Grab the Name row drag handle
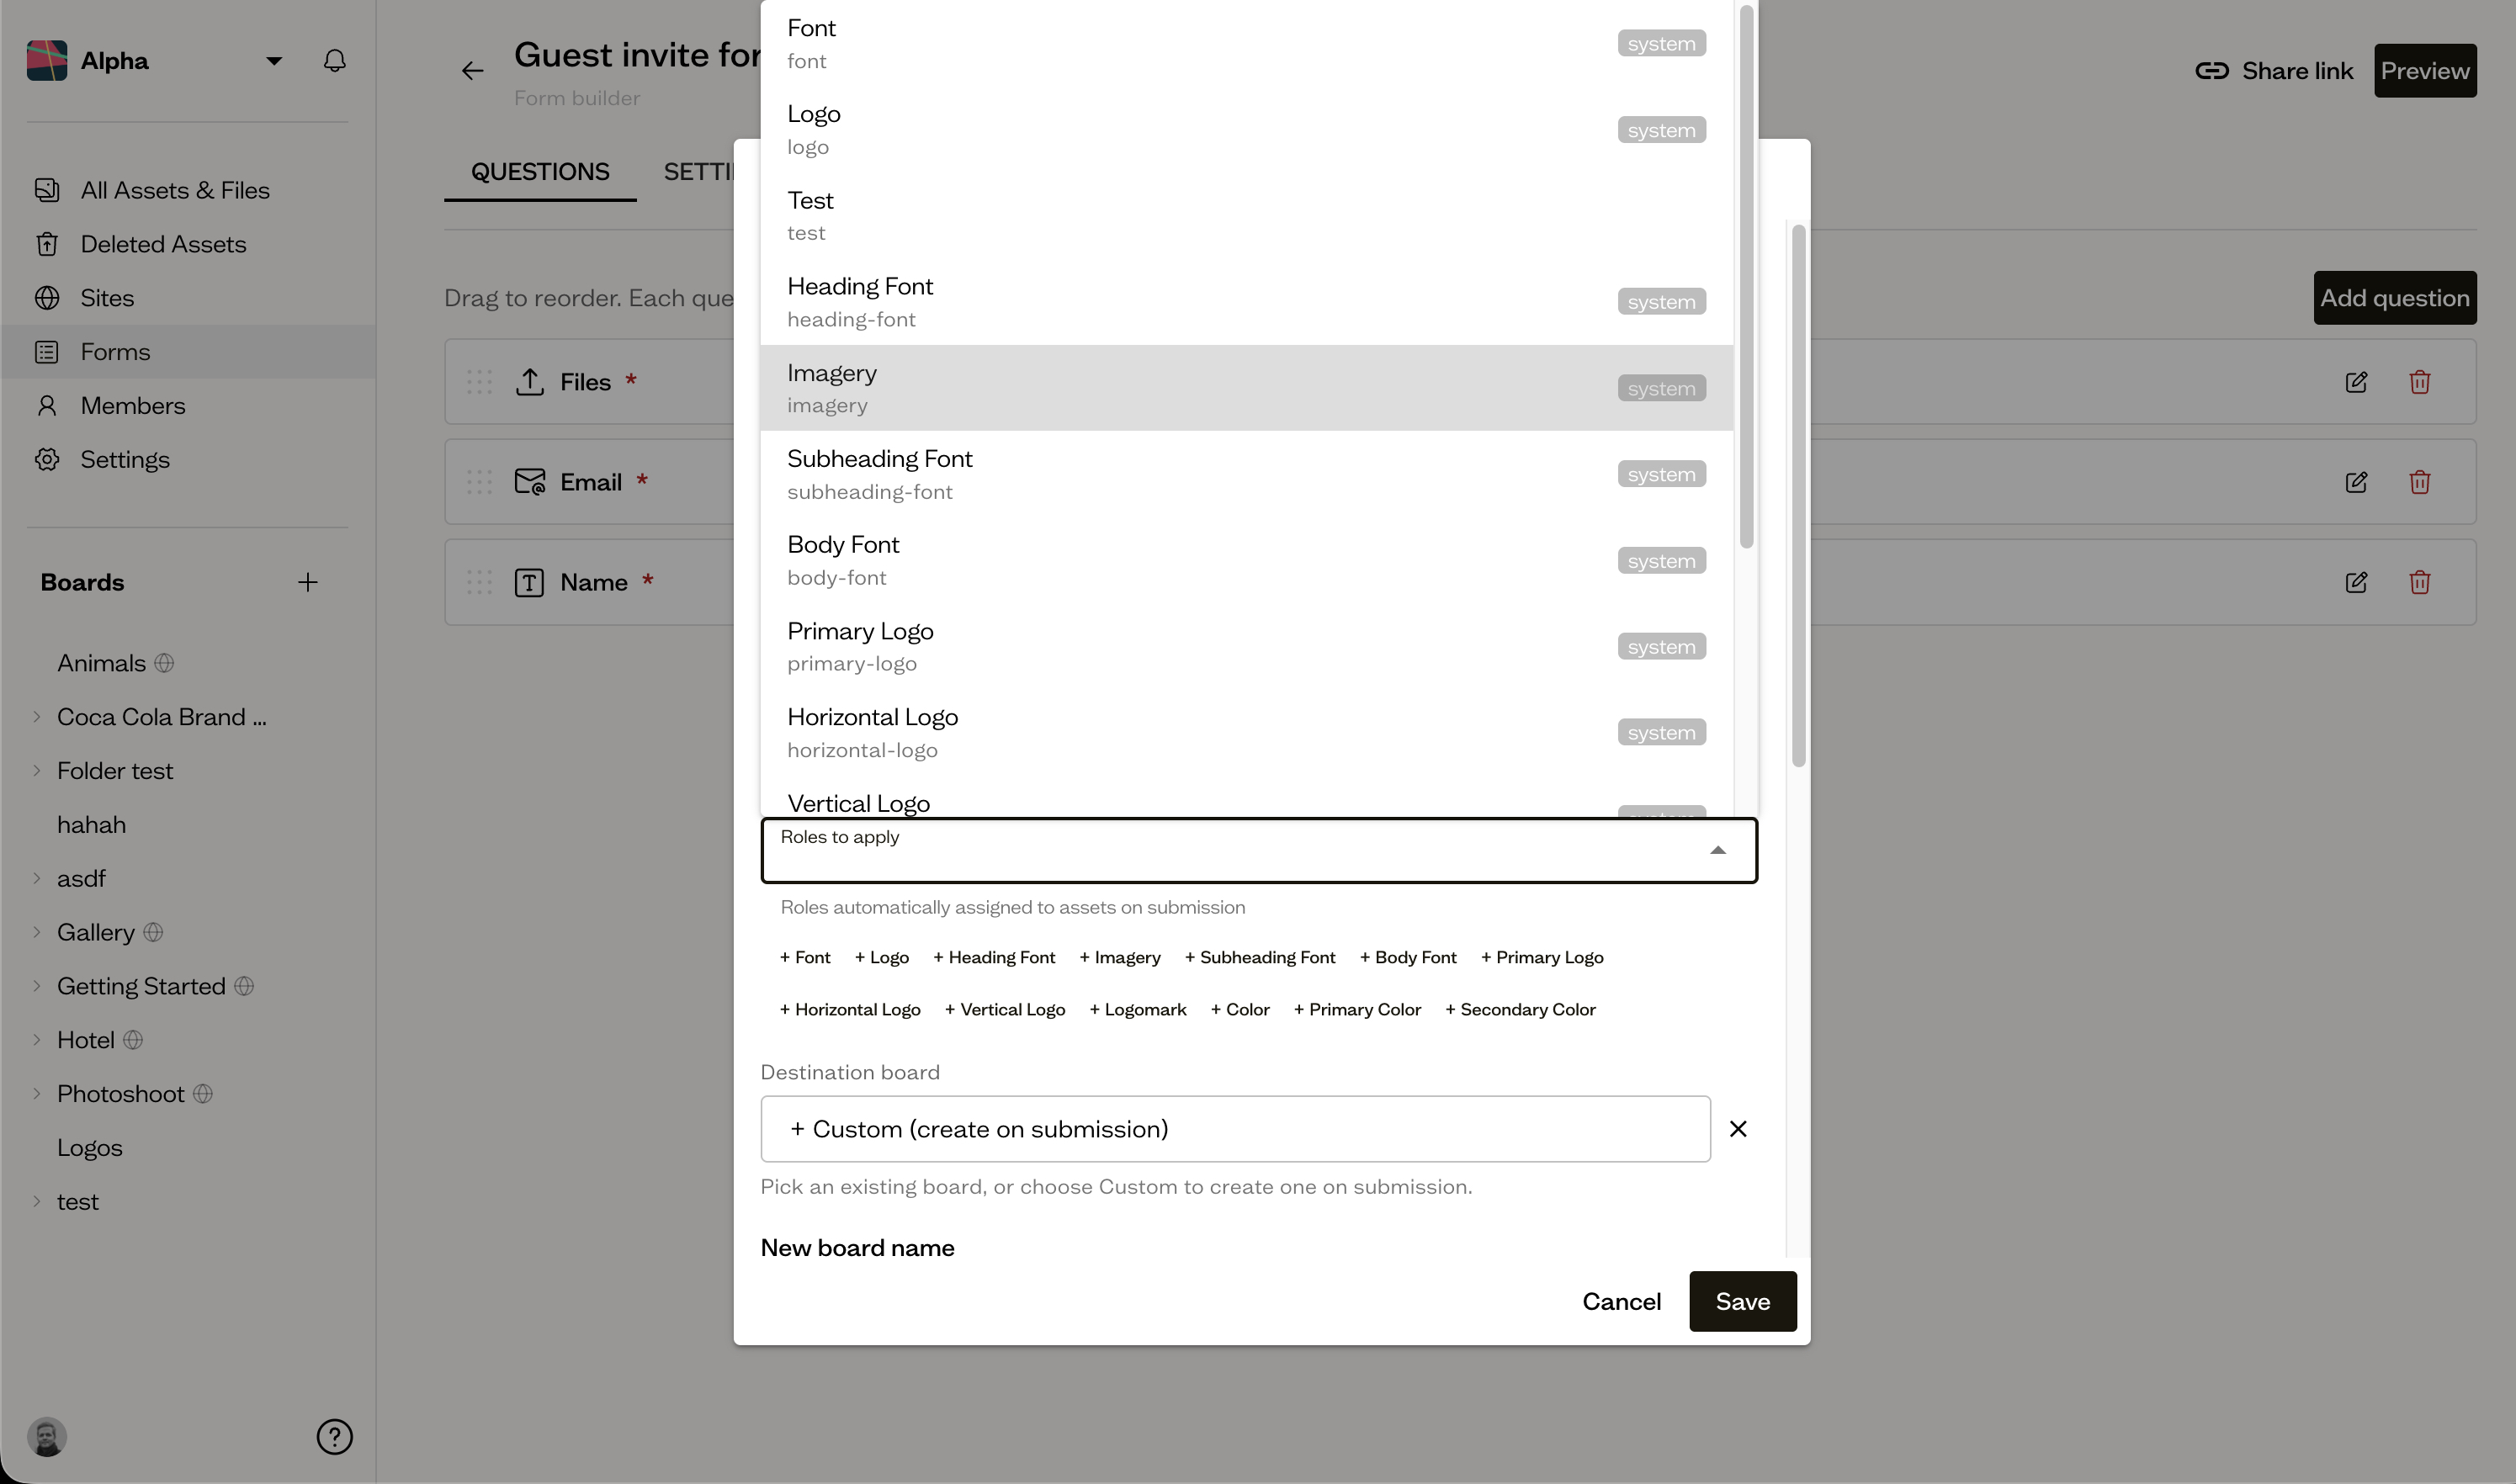 pos(479,582)
